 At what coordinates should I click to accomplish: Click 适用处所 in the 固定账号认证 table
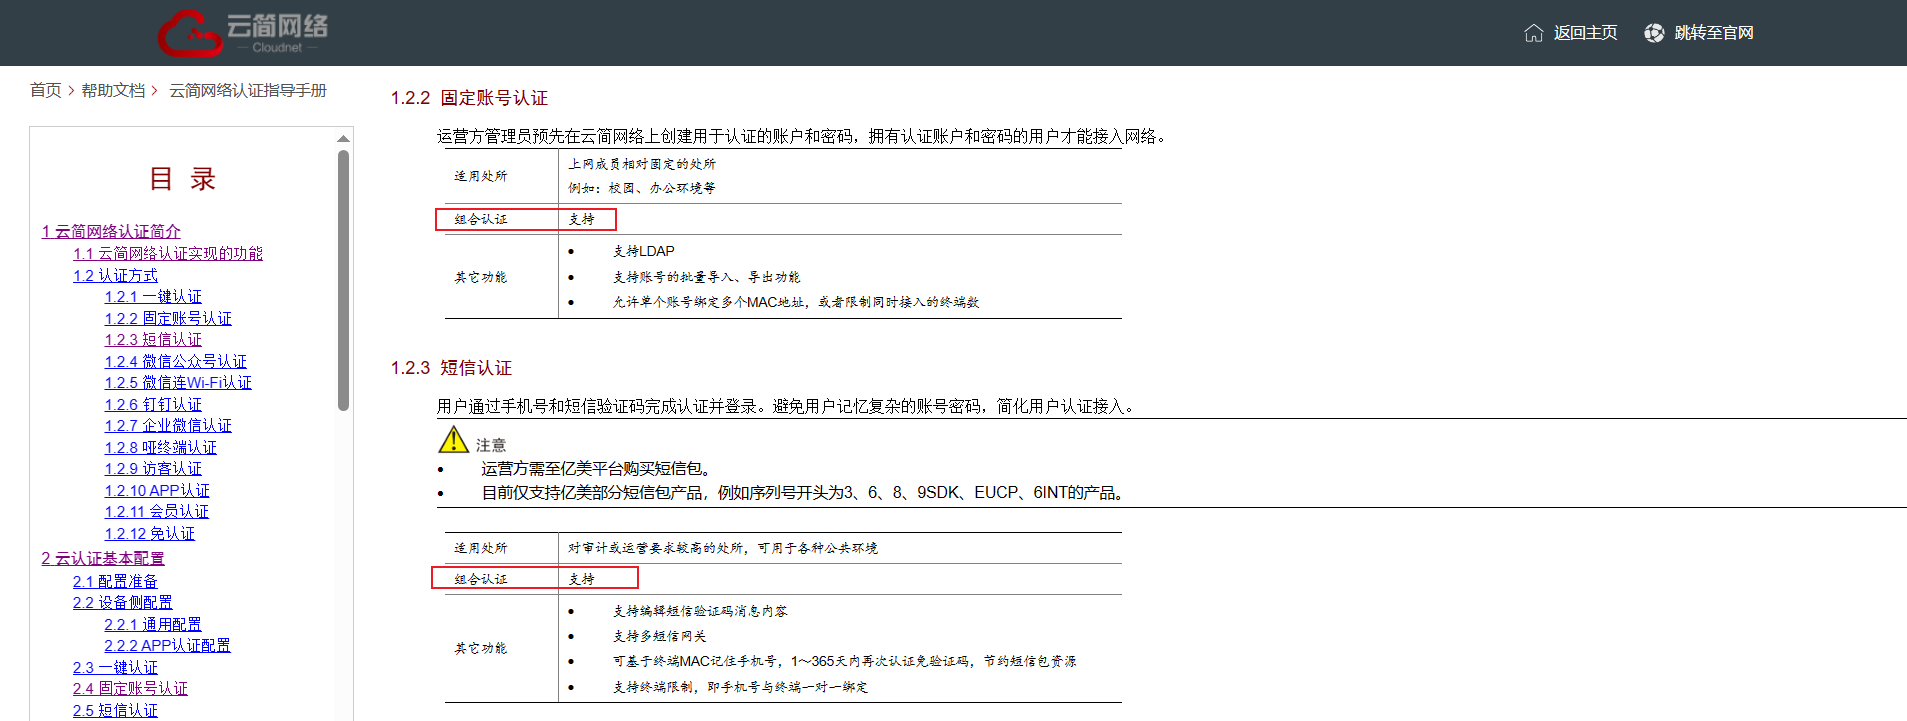(481, 176)
